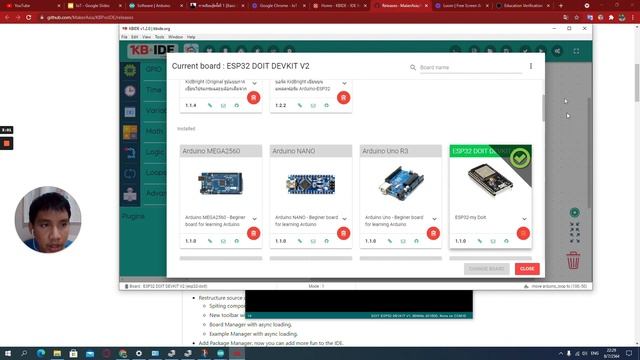
Task: Toggle fullscreen icon in KBIDE toolbar
Action: pyautogui.click(x=576, y=51)
